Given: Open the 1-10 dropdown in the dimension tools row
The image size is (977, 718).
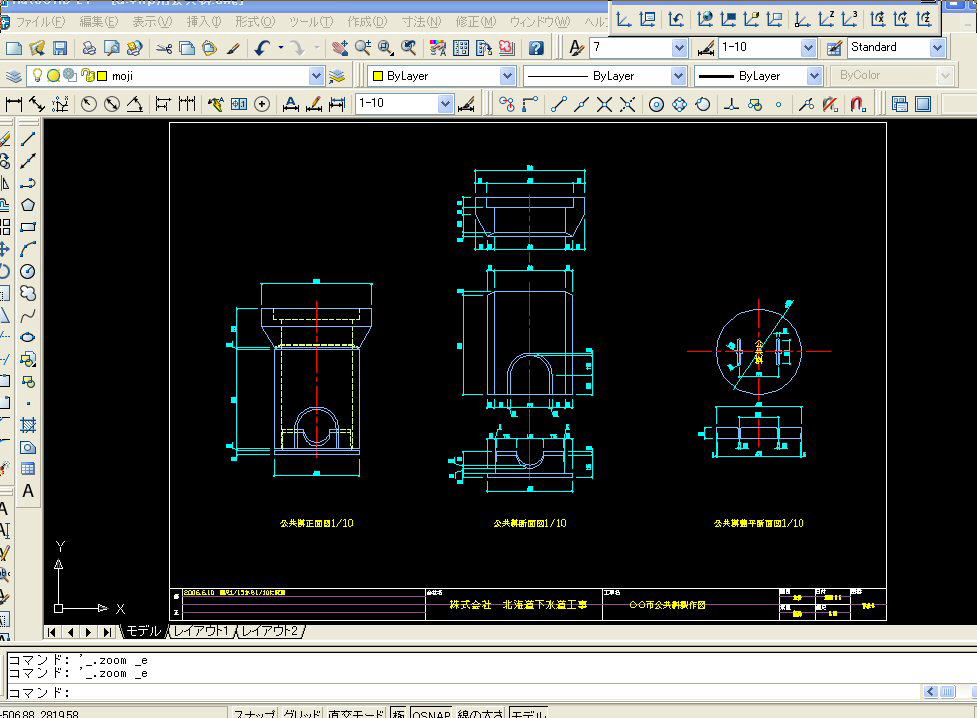Looking at the screenshot, I should coord(445,103).
